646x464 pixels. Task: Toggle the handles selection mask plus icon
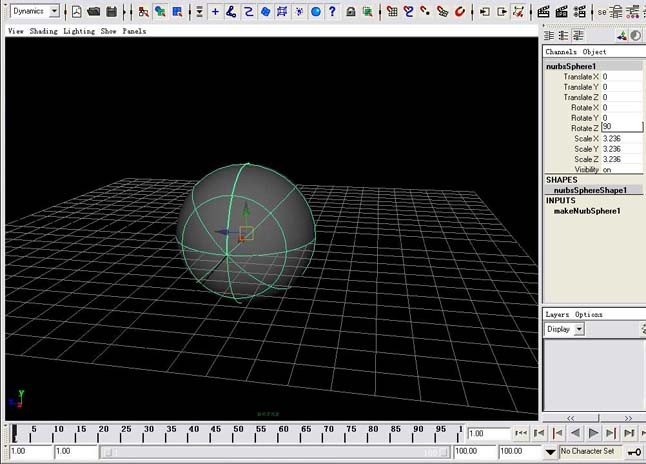(x=215, y=12)
